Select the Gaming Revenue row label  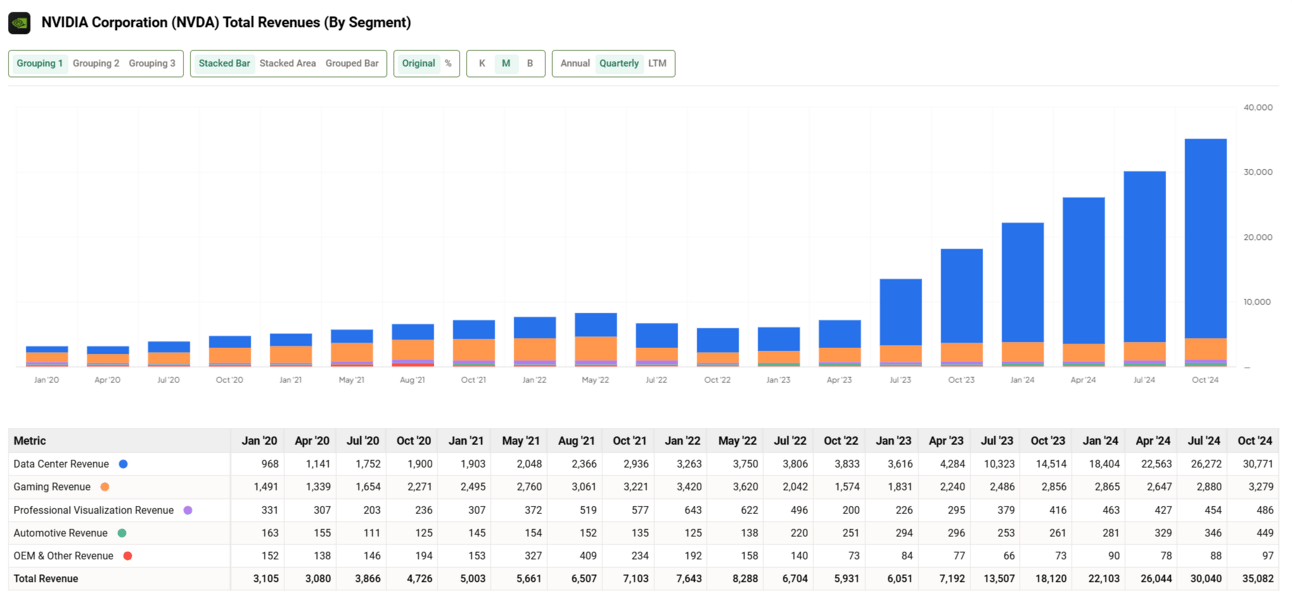[x=52, y=487]
